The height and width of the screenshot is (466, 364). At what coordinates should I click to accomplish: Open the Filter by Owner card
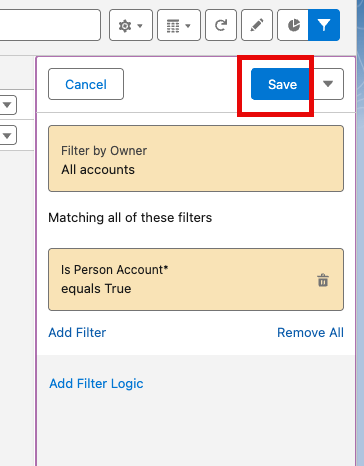point(196,159)
